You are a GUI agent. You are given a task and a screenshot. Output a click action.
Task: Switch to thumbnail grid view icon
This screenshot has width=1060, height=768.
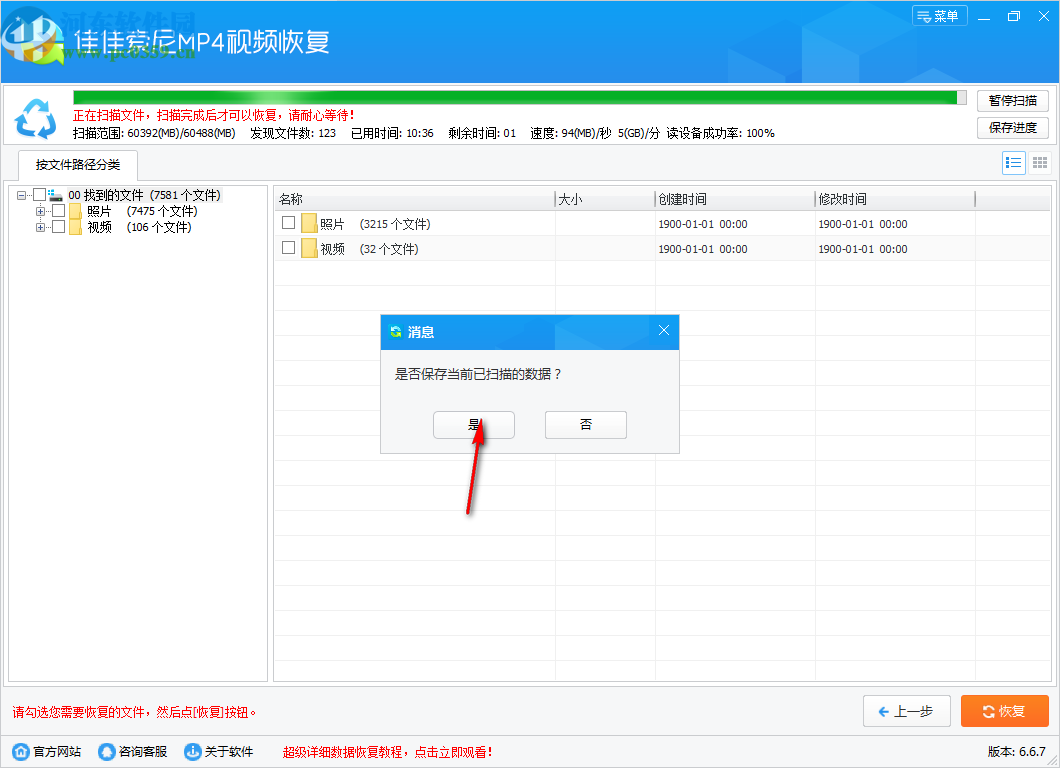tap(1040, 163)
